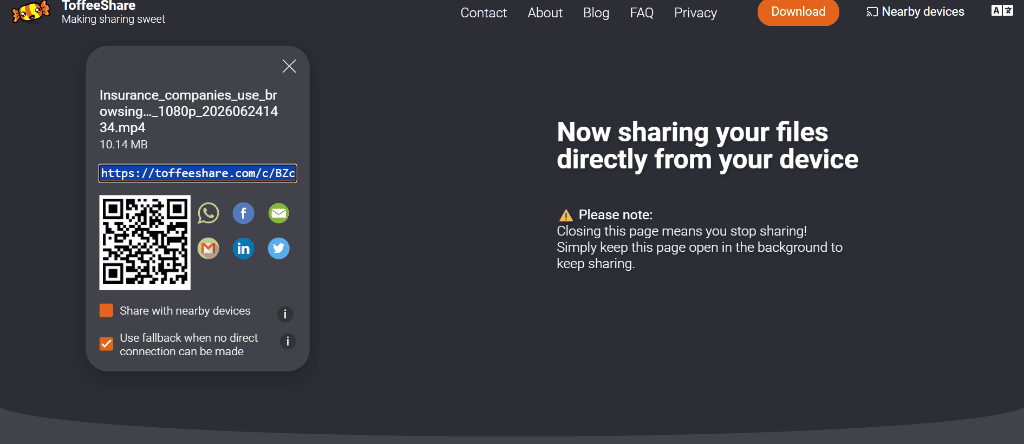Go to the Blog page
The height and width of the screenshot is (444, 1024).
pos(596,12)
